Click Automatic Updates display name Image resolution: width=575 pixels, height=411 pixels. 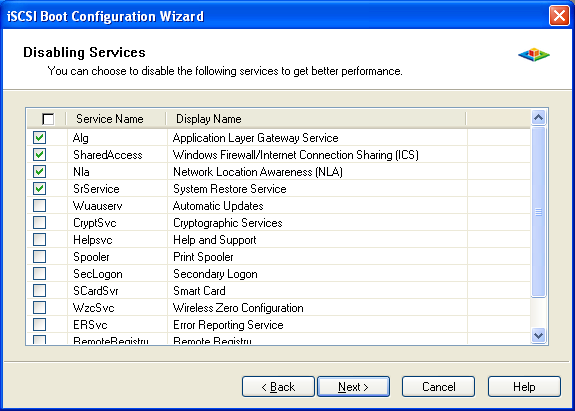click(218, 206)
